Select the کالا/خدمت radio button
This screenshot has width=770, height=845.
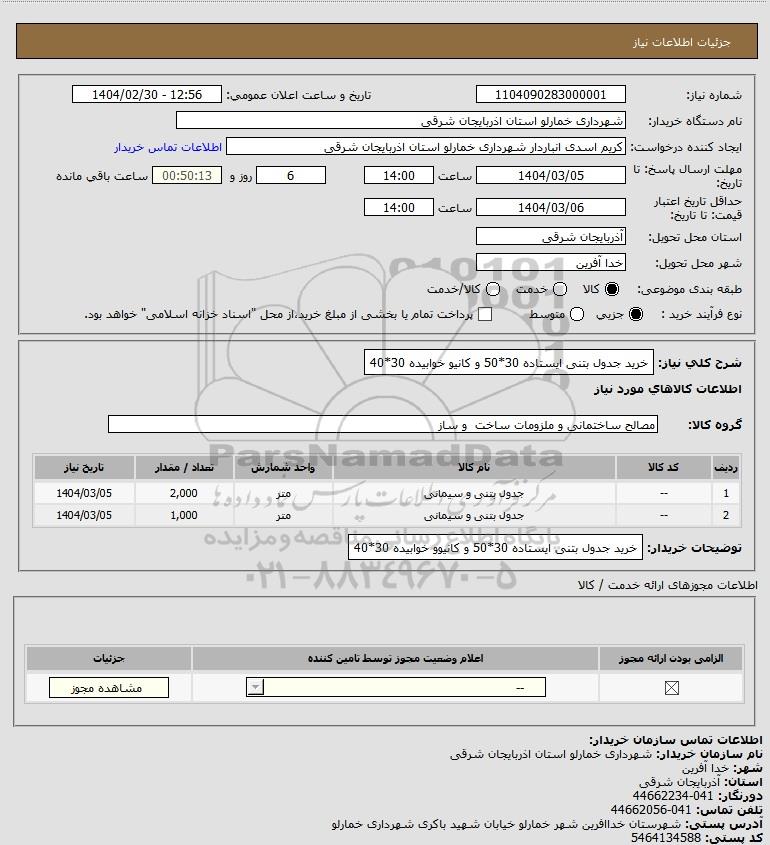(x=492, y=289)
